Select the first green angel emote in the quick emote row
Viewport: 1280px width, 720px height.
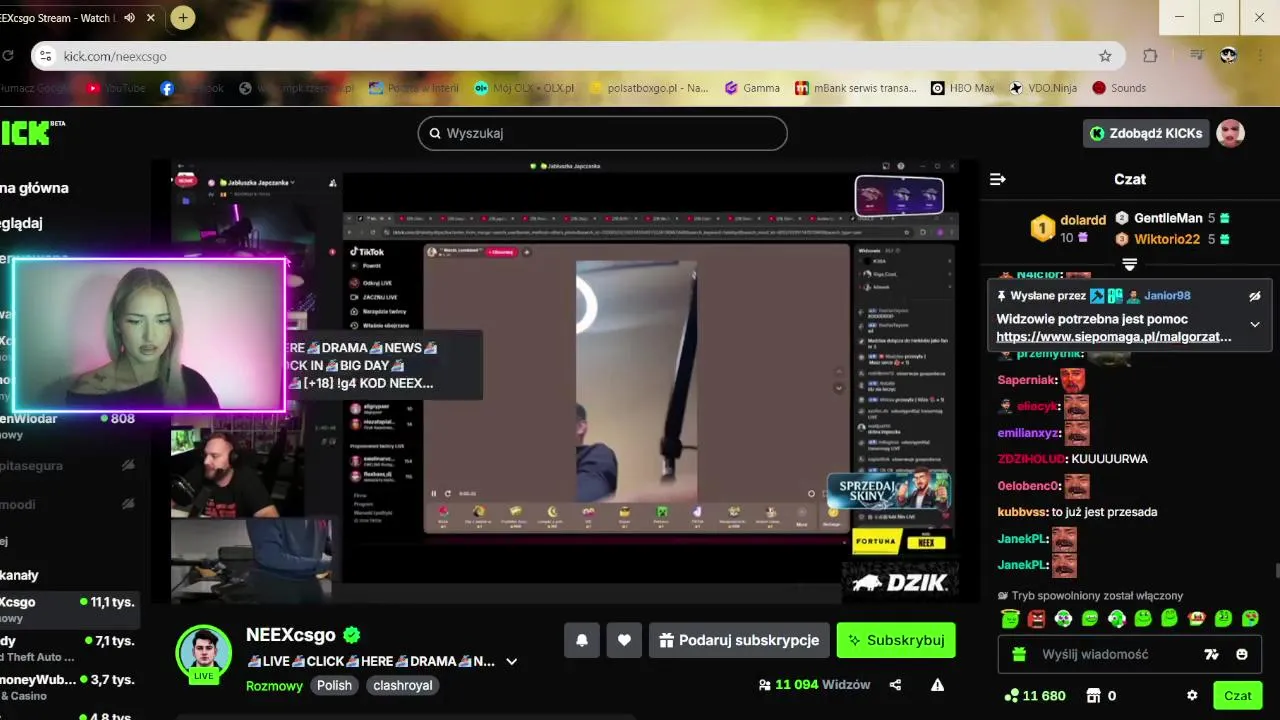[x=1010, y=619]
